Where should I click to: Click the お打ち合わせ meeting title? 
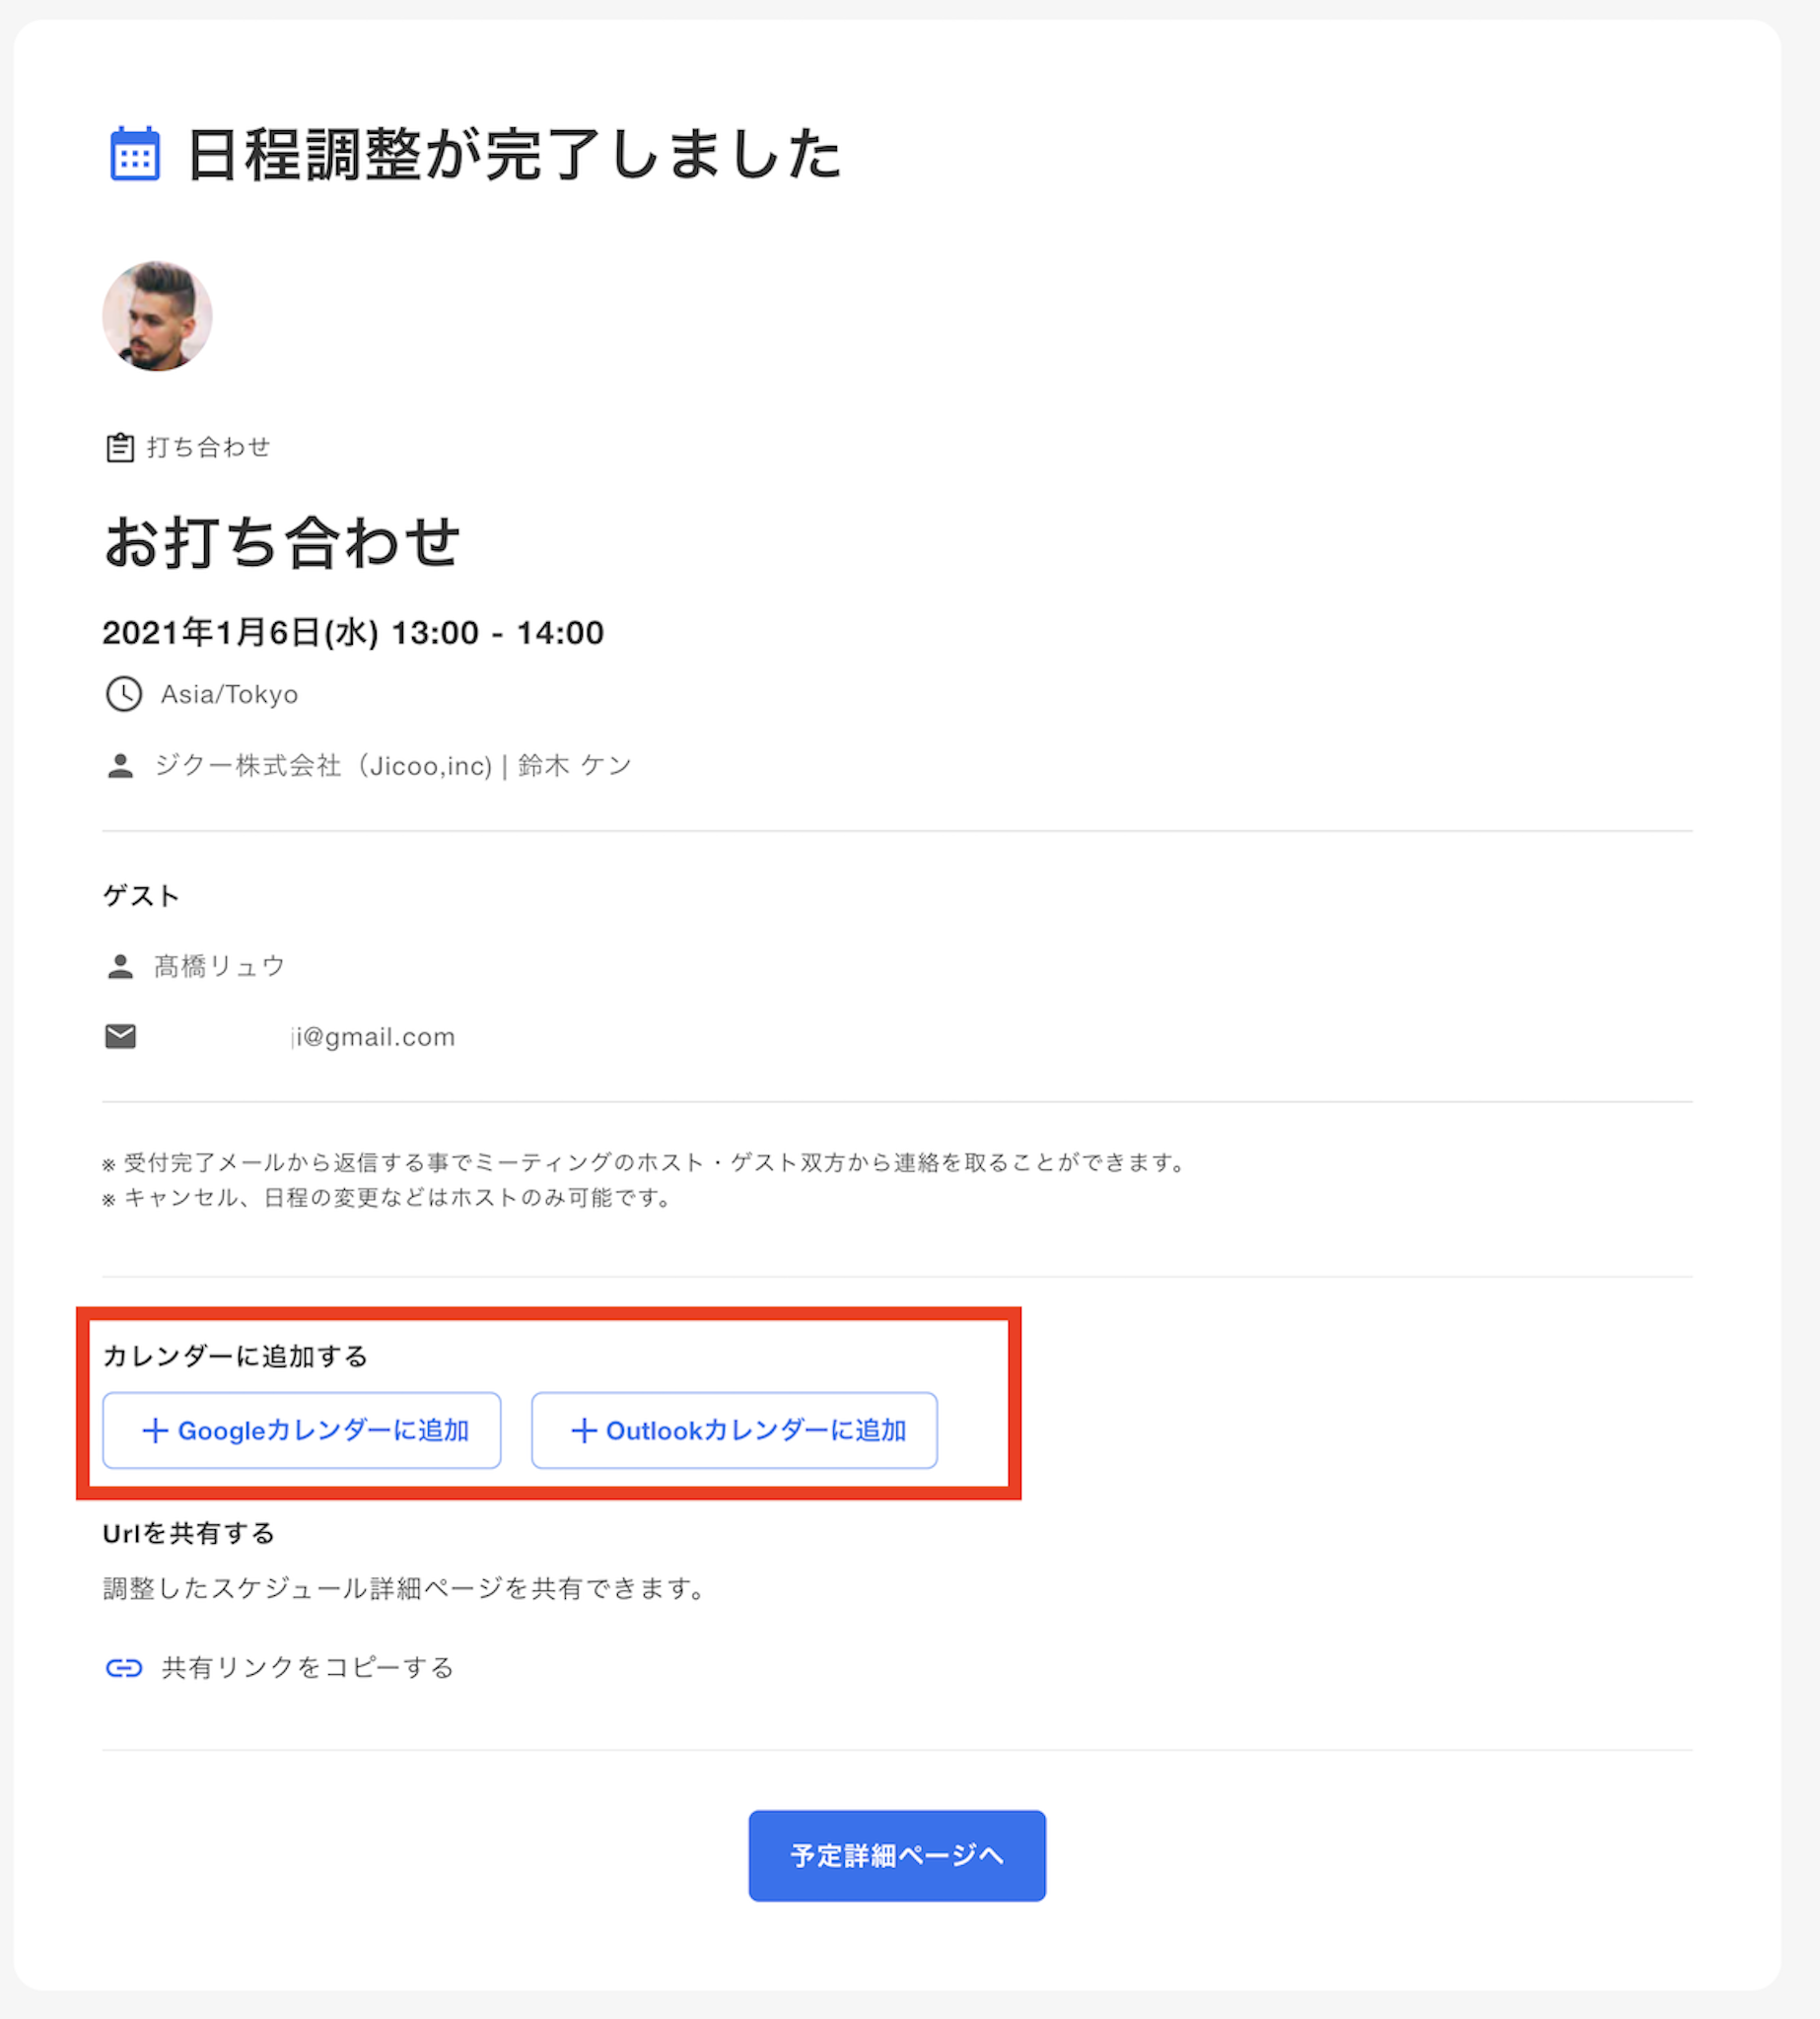281,542
